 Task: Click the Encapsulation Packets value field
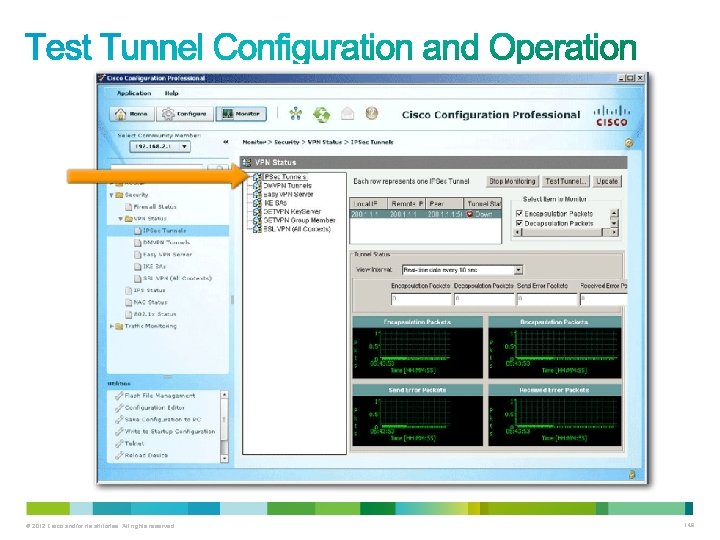(x=421, y=299)
